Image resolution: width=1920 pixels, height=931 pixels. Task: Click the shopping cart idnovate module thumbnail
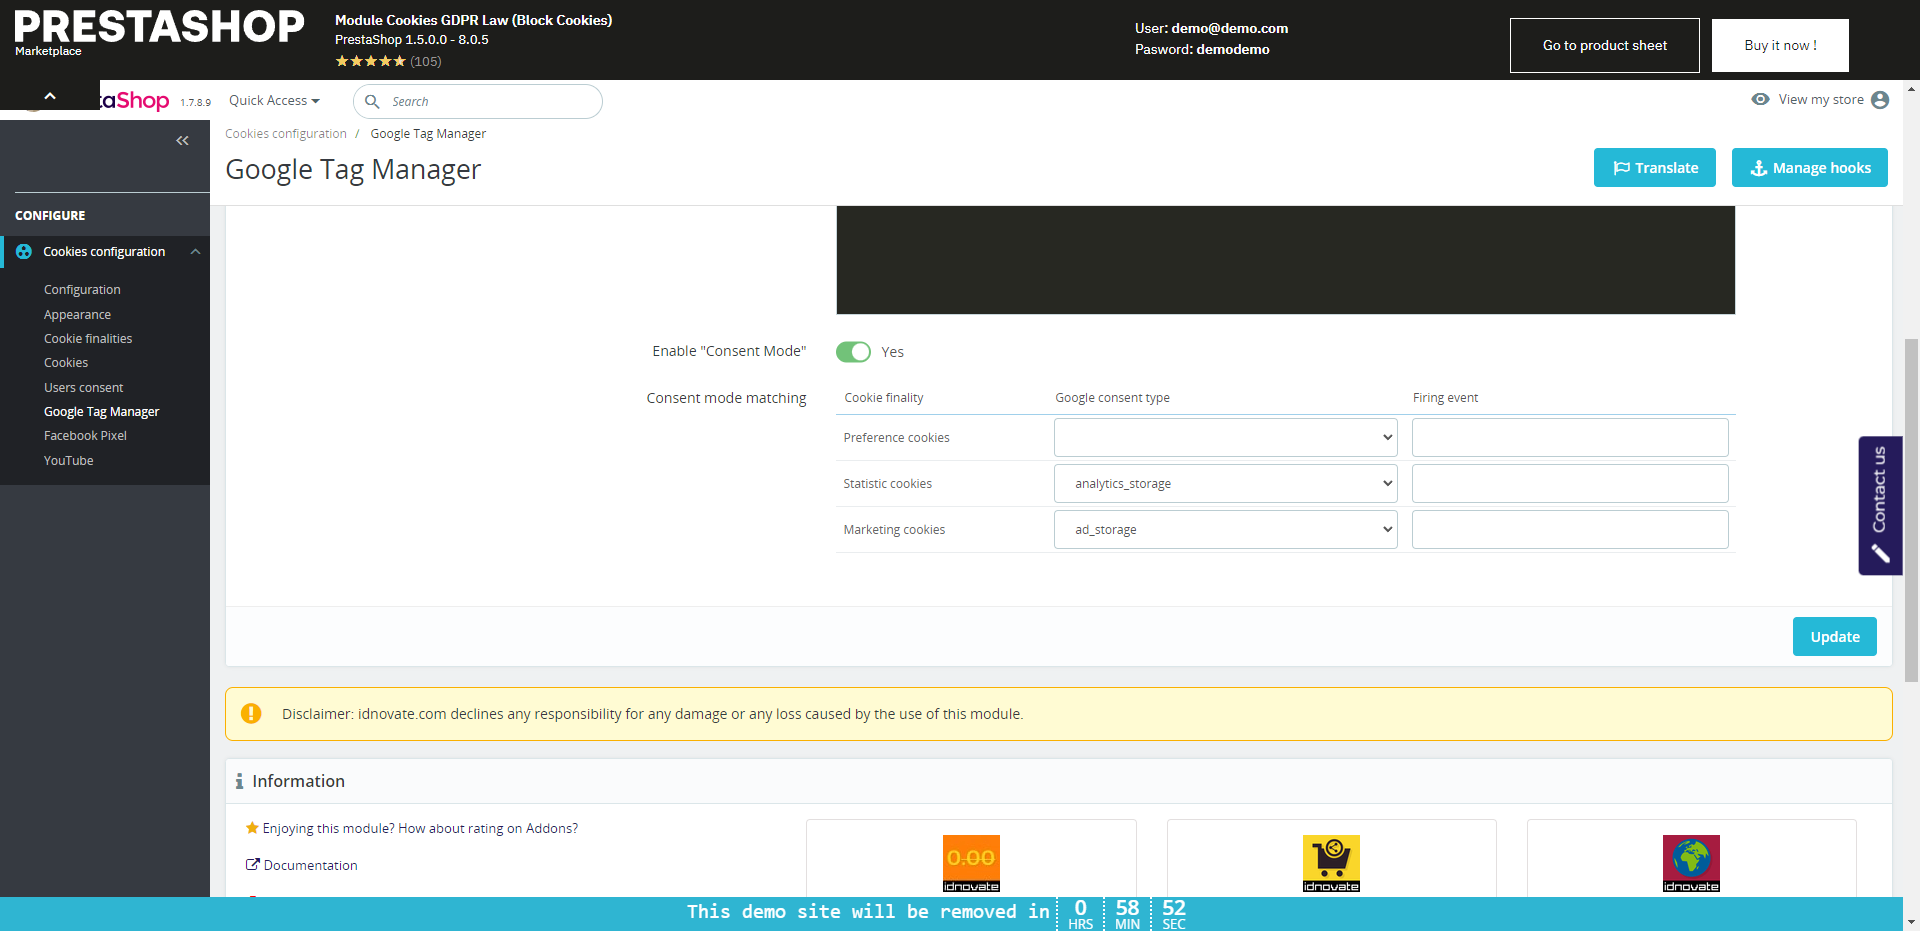pyautogui.click(x=1331, y=863)
